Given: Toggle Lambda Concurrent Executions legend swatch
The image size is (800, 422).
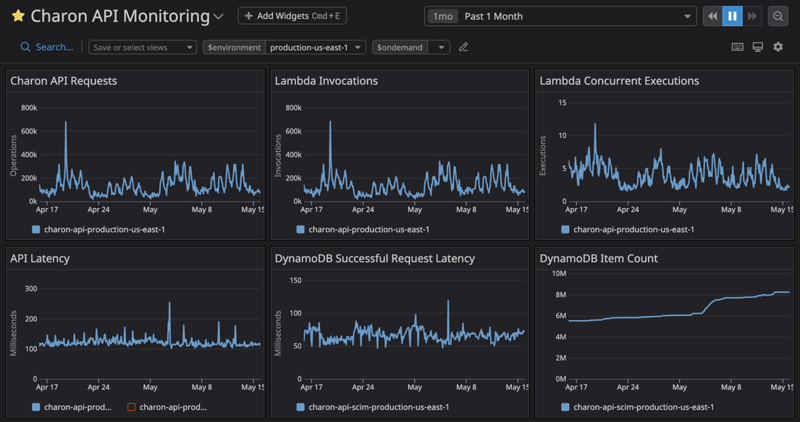Looking at the screenshot, I should click(565, 230).
